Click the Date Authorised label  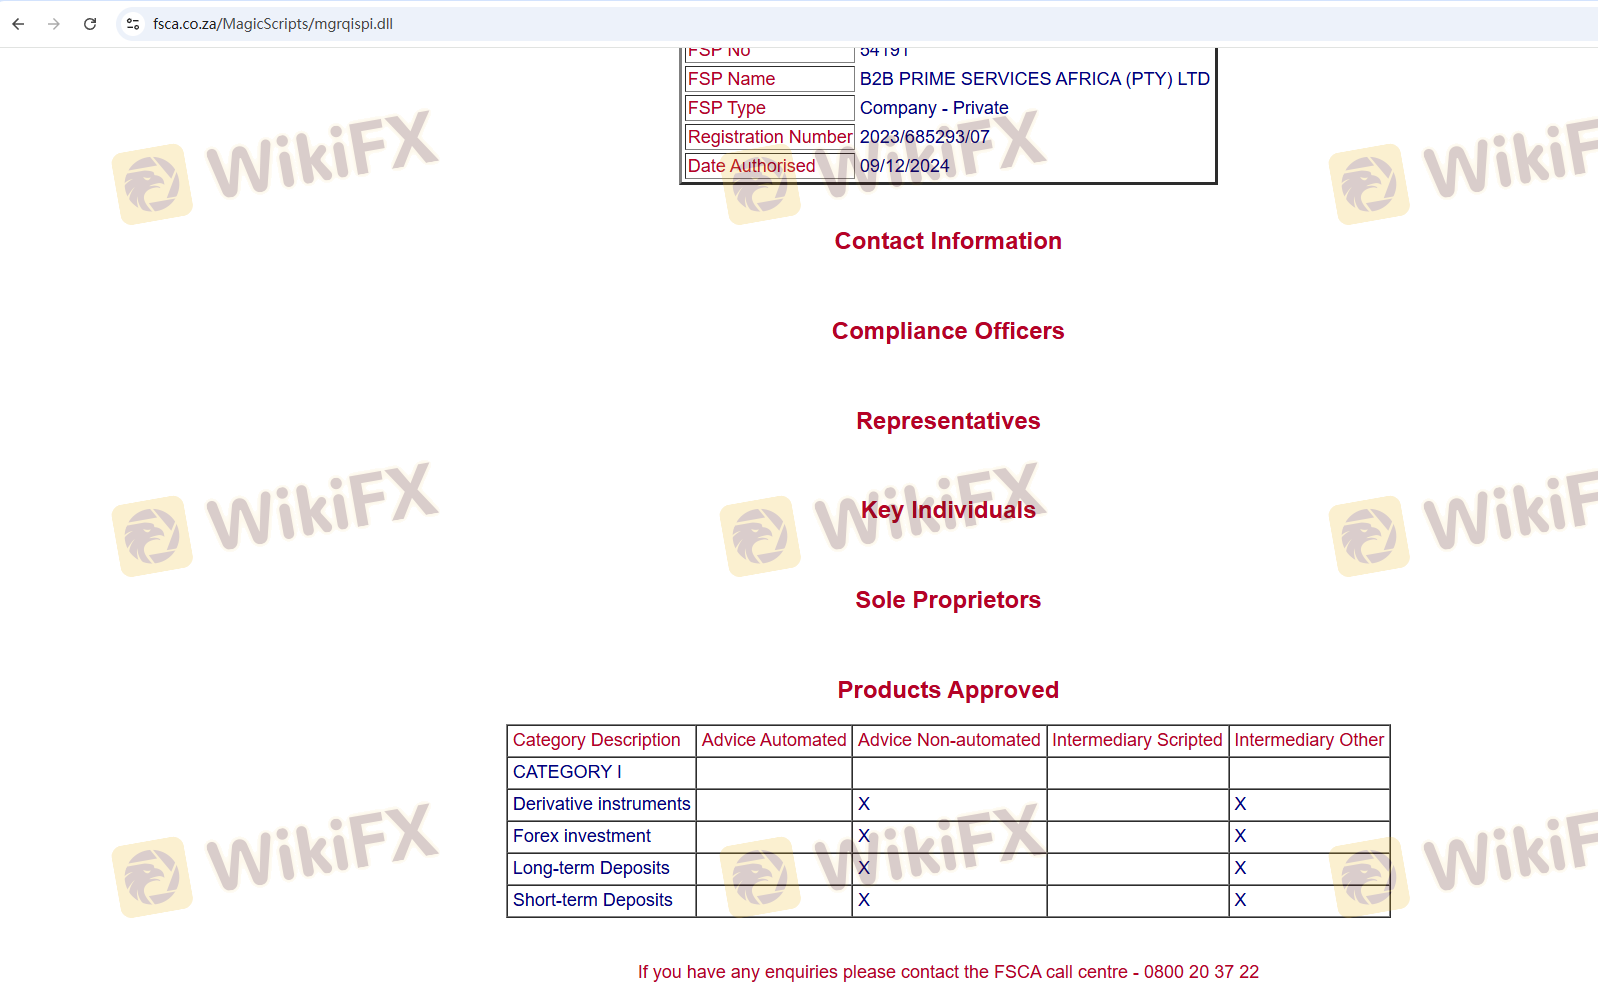point(752,166)
